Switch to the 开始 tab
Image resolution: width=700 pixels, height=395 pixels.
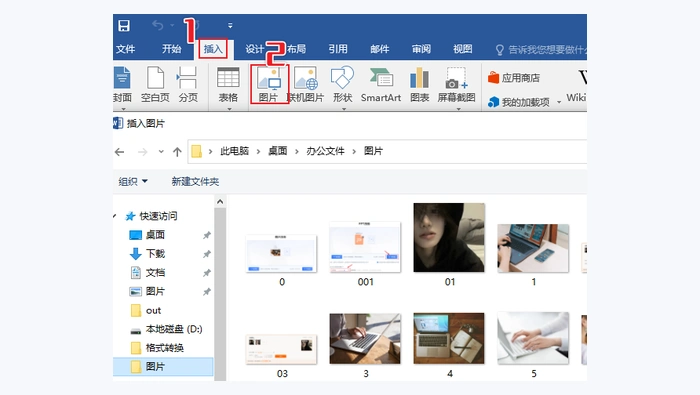[x=172, y=49]
